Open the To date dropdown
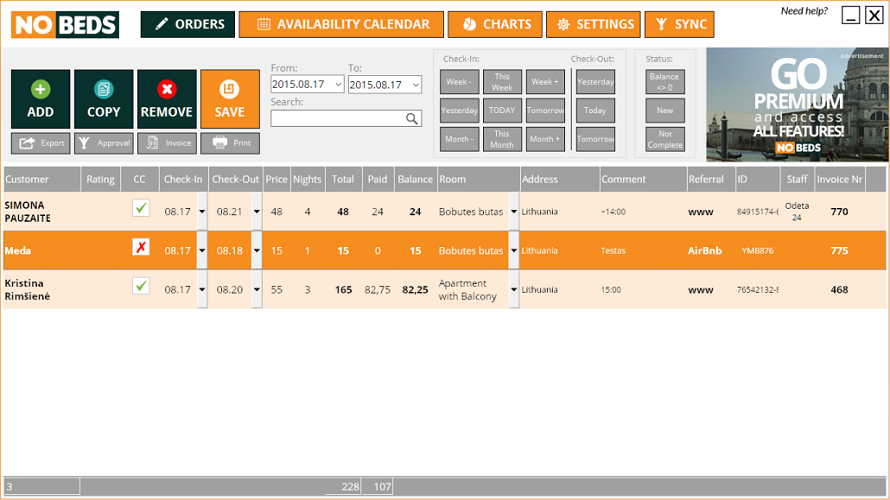The image size is (890, 500). [415, 85]
